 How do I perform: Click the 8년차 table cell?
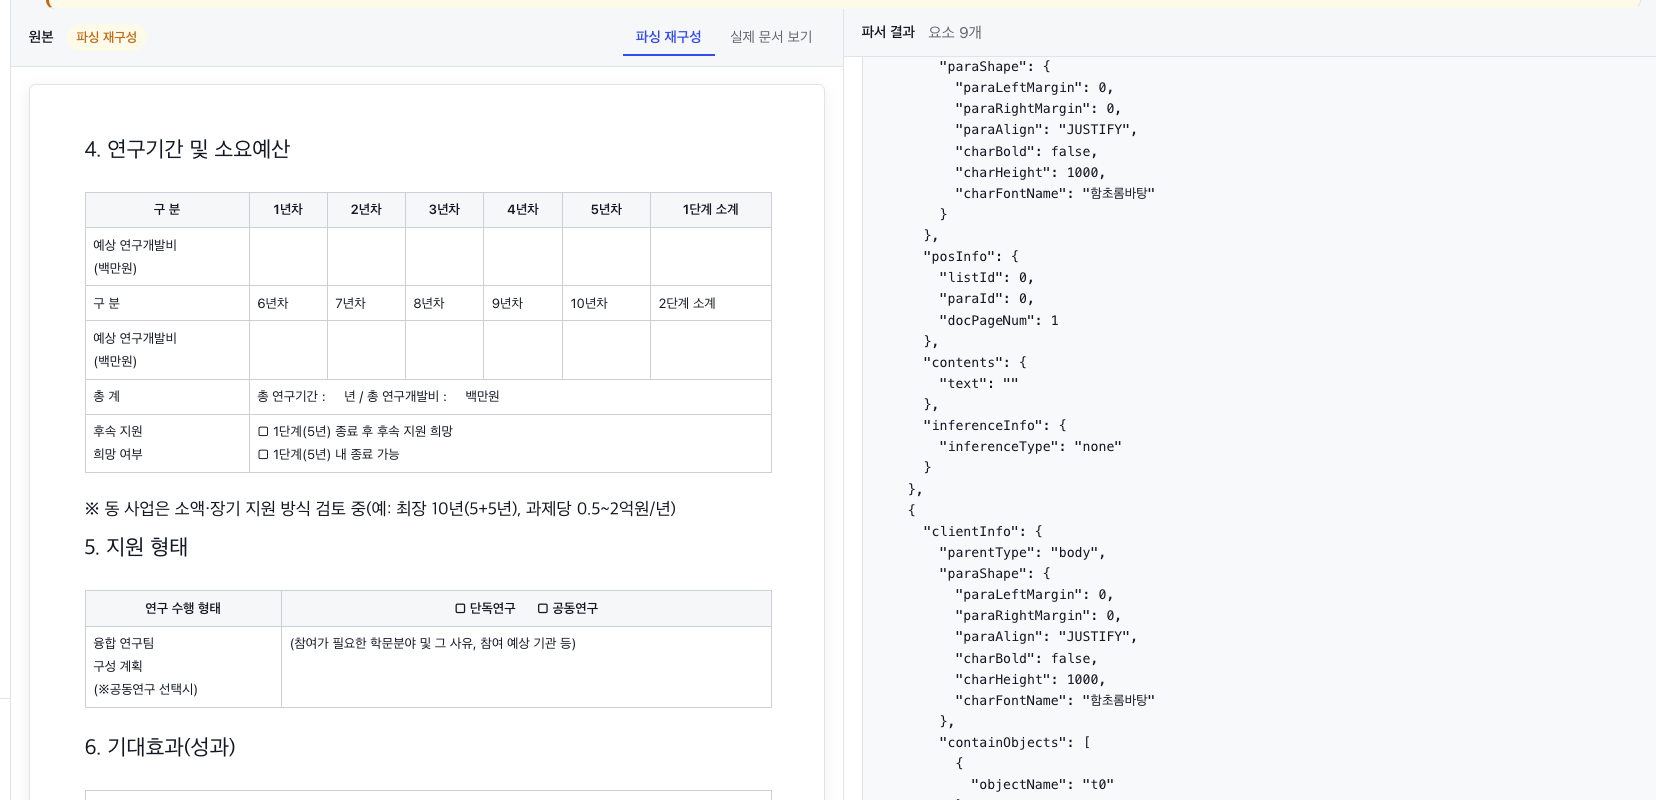[x=444, y=303]
